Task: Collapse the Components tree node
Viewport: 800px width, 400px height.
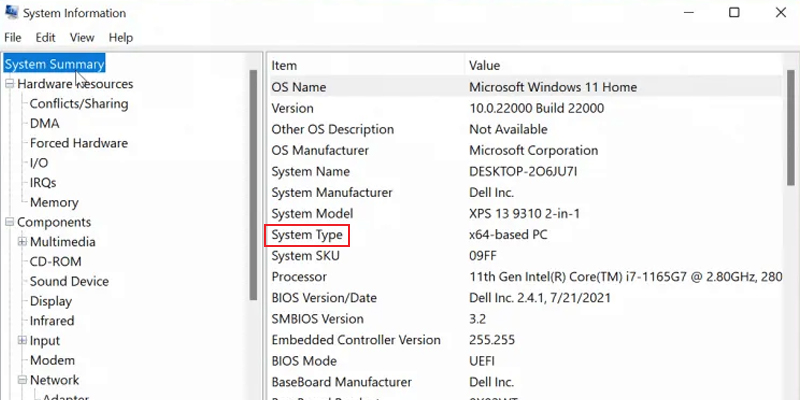Action: (9, 222)
